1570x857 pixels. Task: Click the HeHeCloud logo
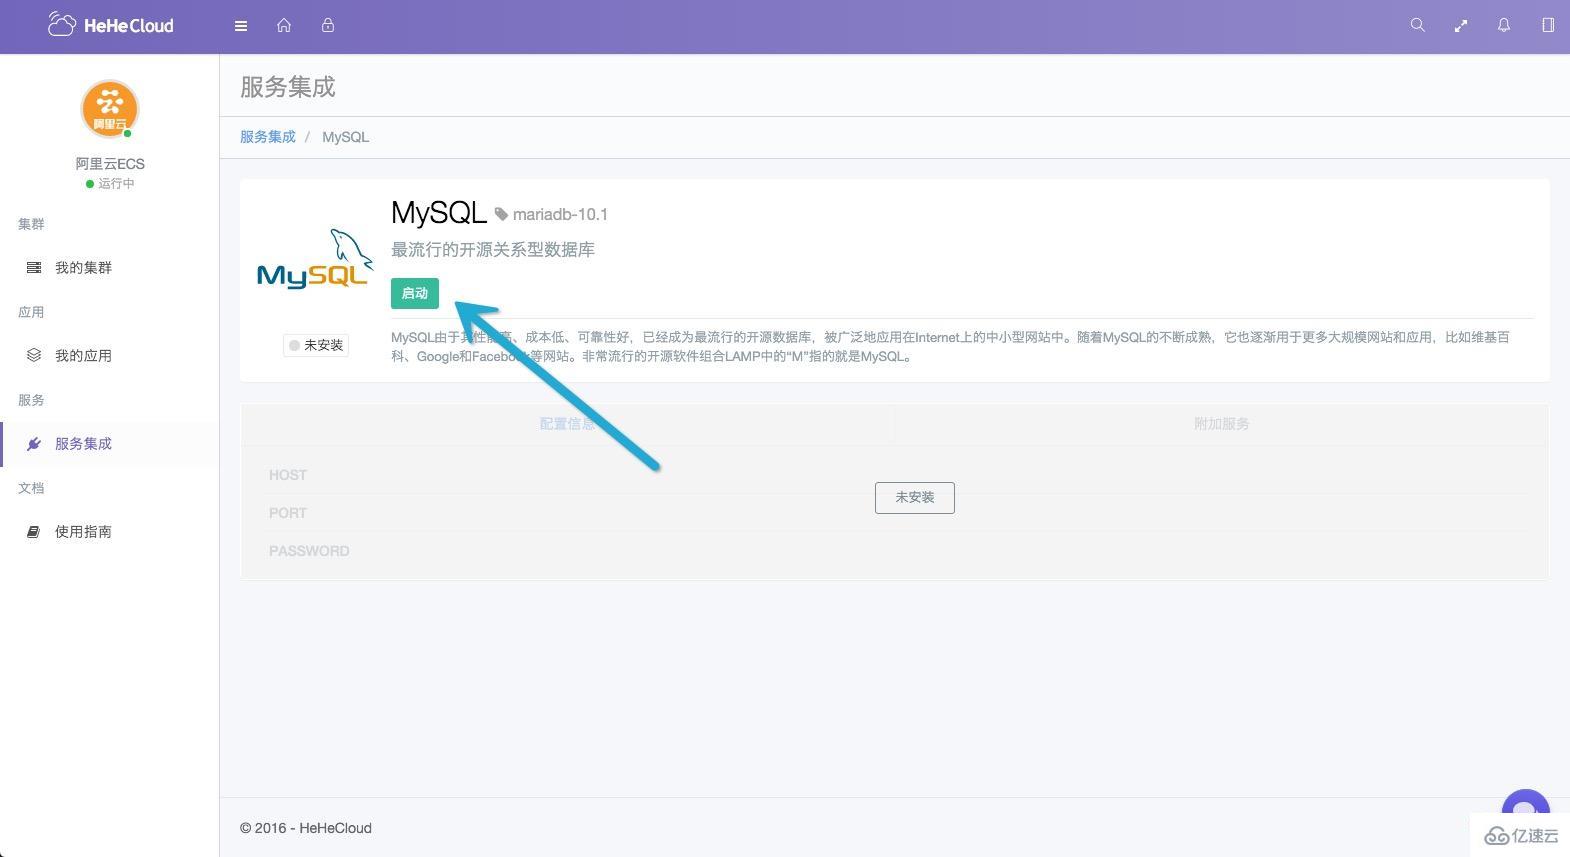pyautogui.click(x=111, y=25)
